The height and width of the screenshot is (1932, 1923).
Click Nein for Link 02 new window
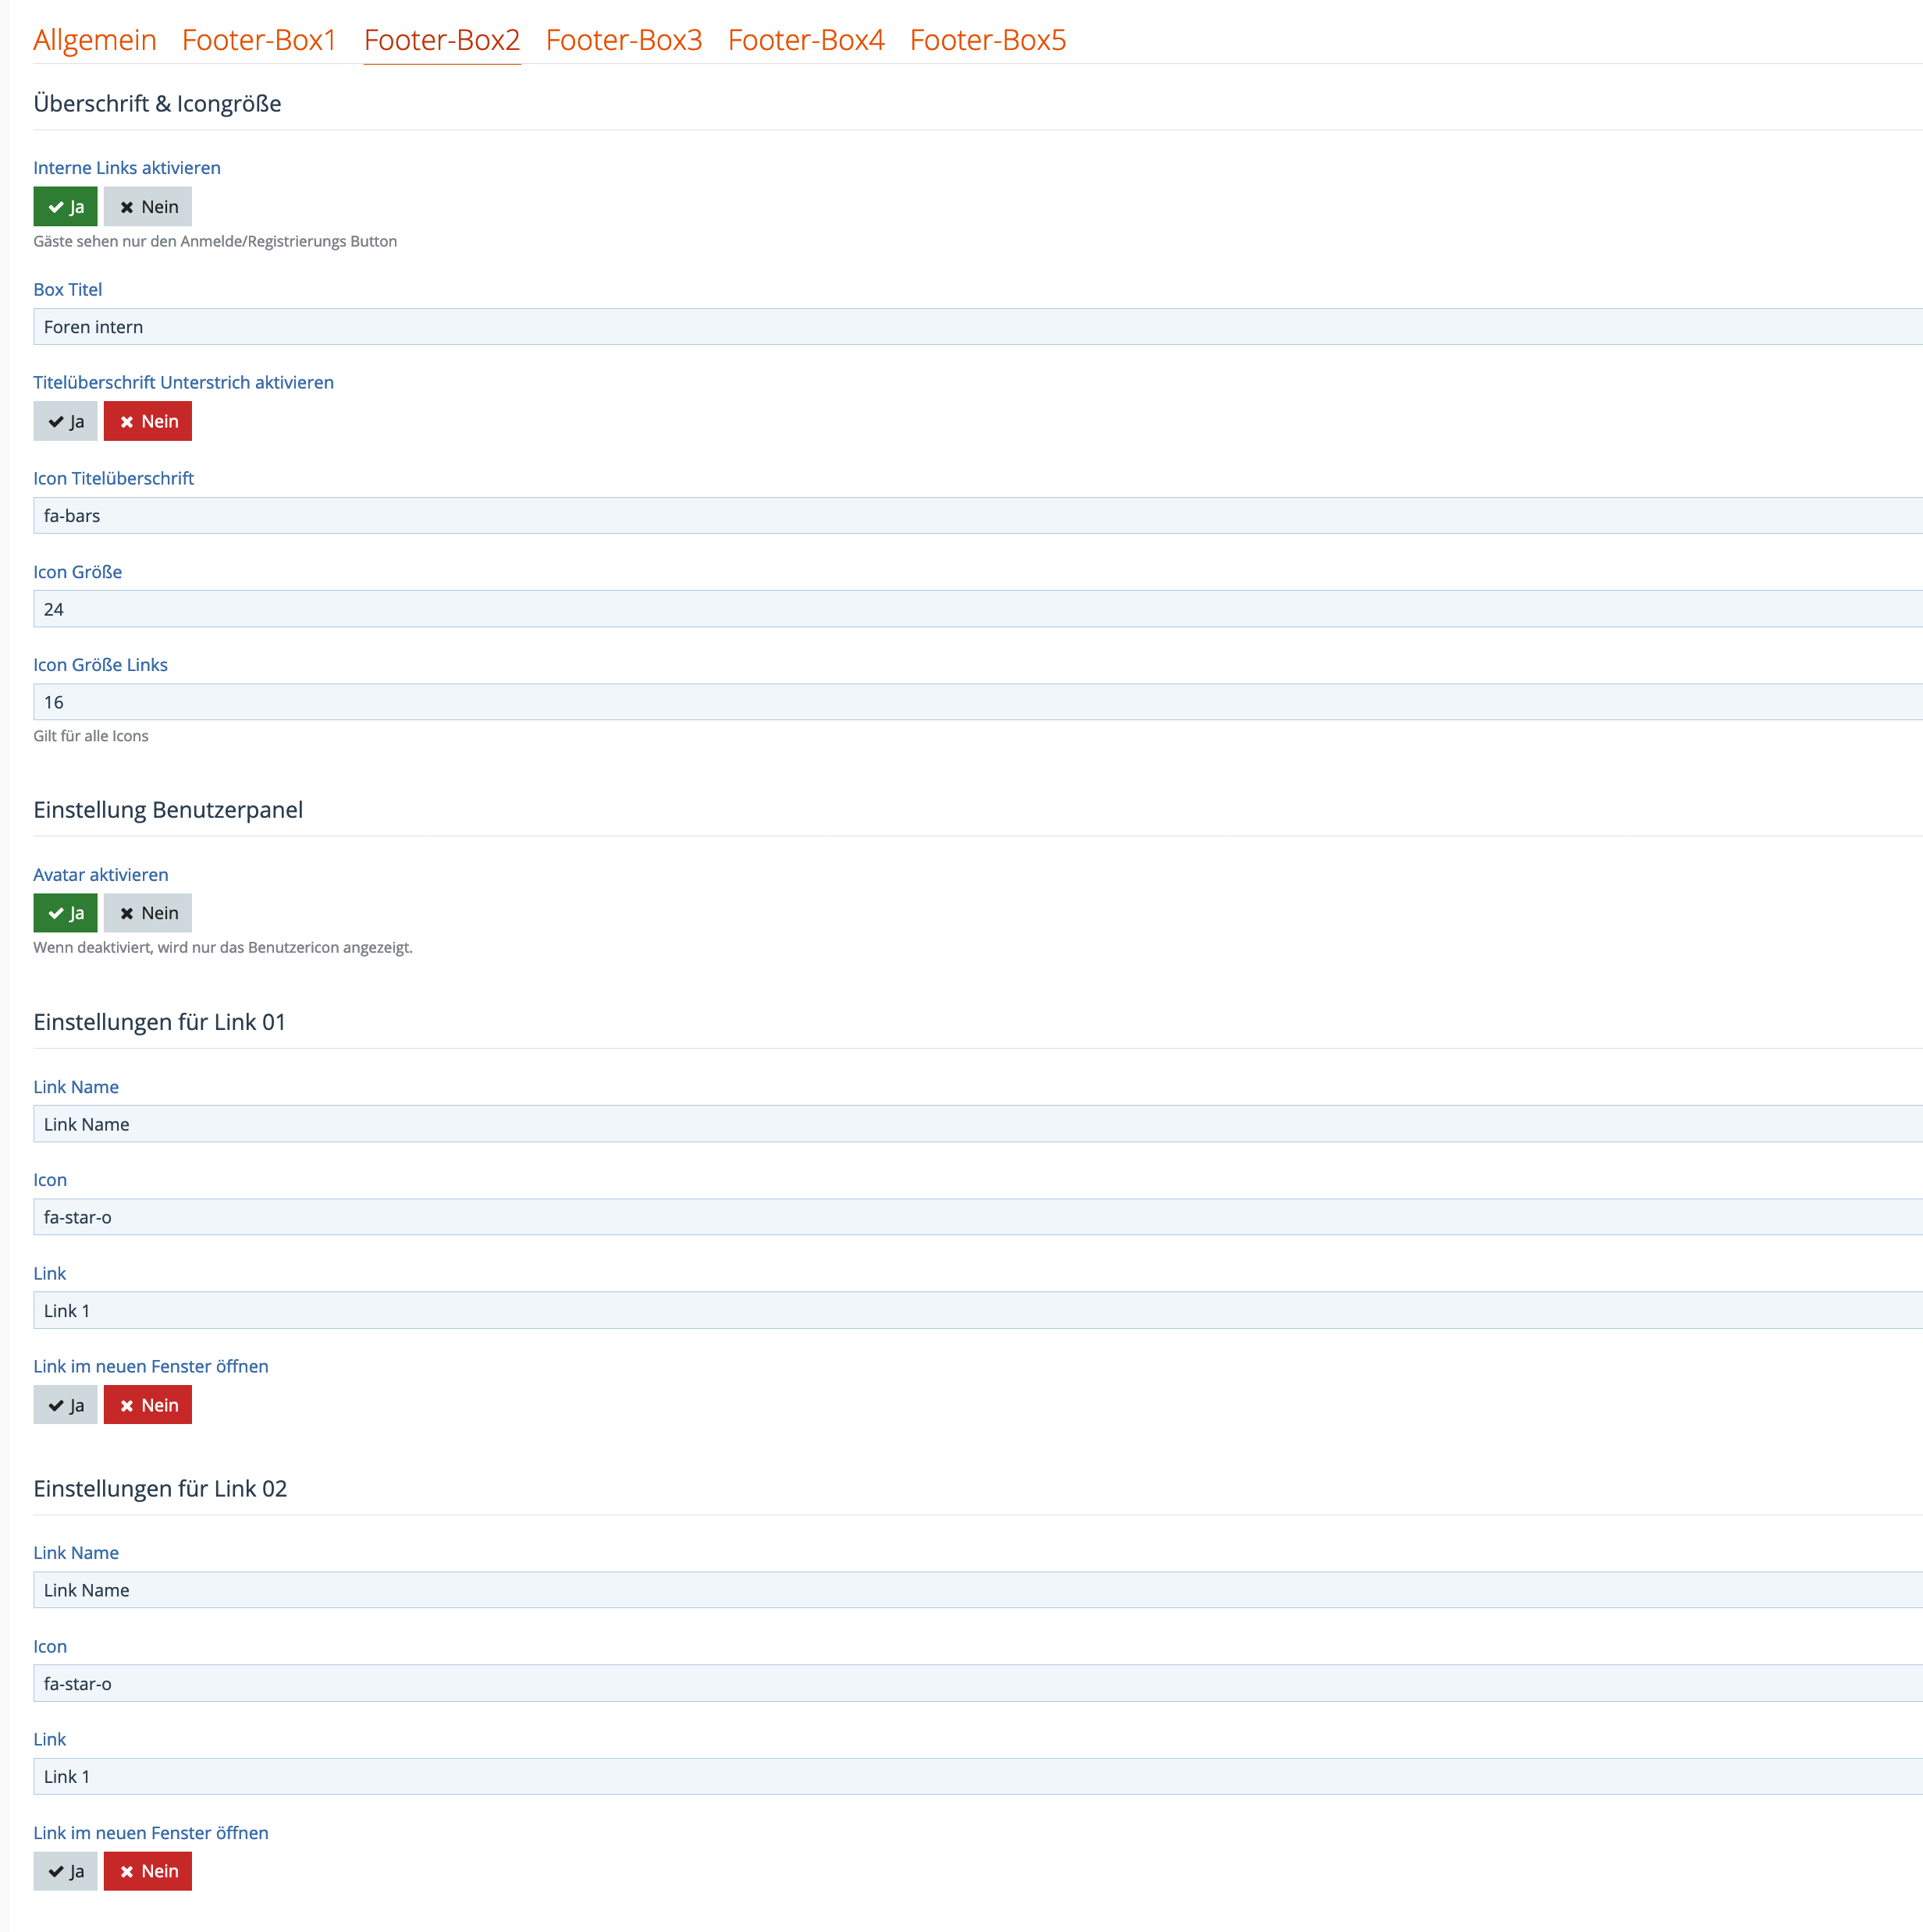coord(148,1871)
